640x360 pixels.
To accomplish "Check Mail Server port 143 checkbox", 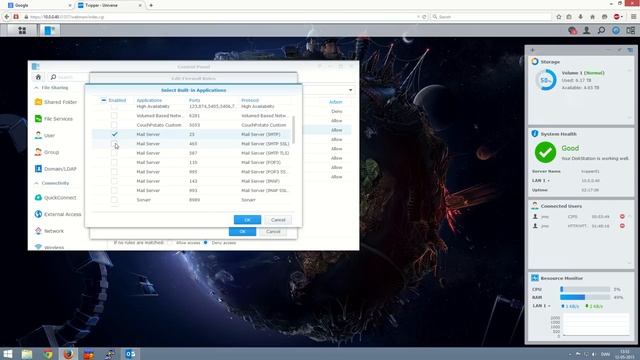I will point(114,181).
